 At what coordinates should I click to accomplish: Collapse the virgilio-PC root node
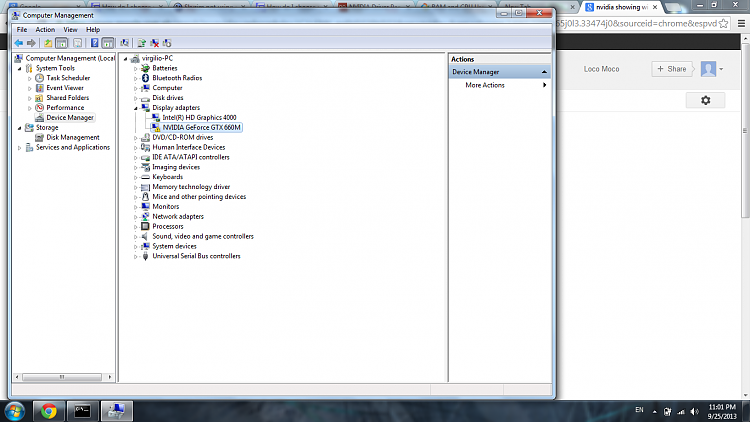pyautogui.click(x=125, y=58)
